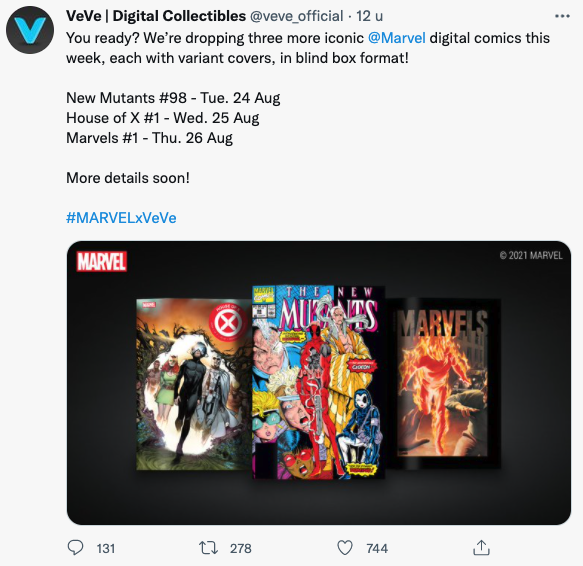
Task: Open the share tweet icon
Action: (x=481, y=548)
